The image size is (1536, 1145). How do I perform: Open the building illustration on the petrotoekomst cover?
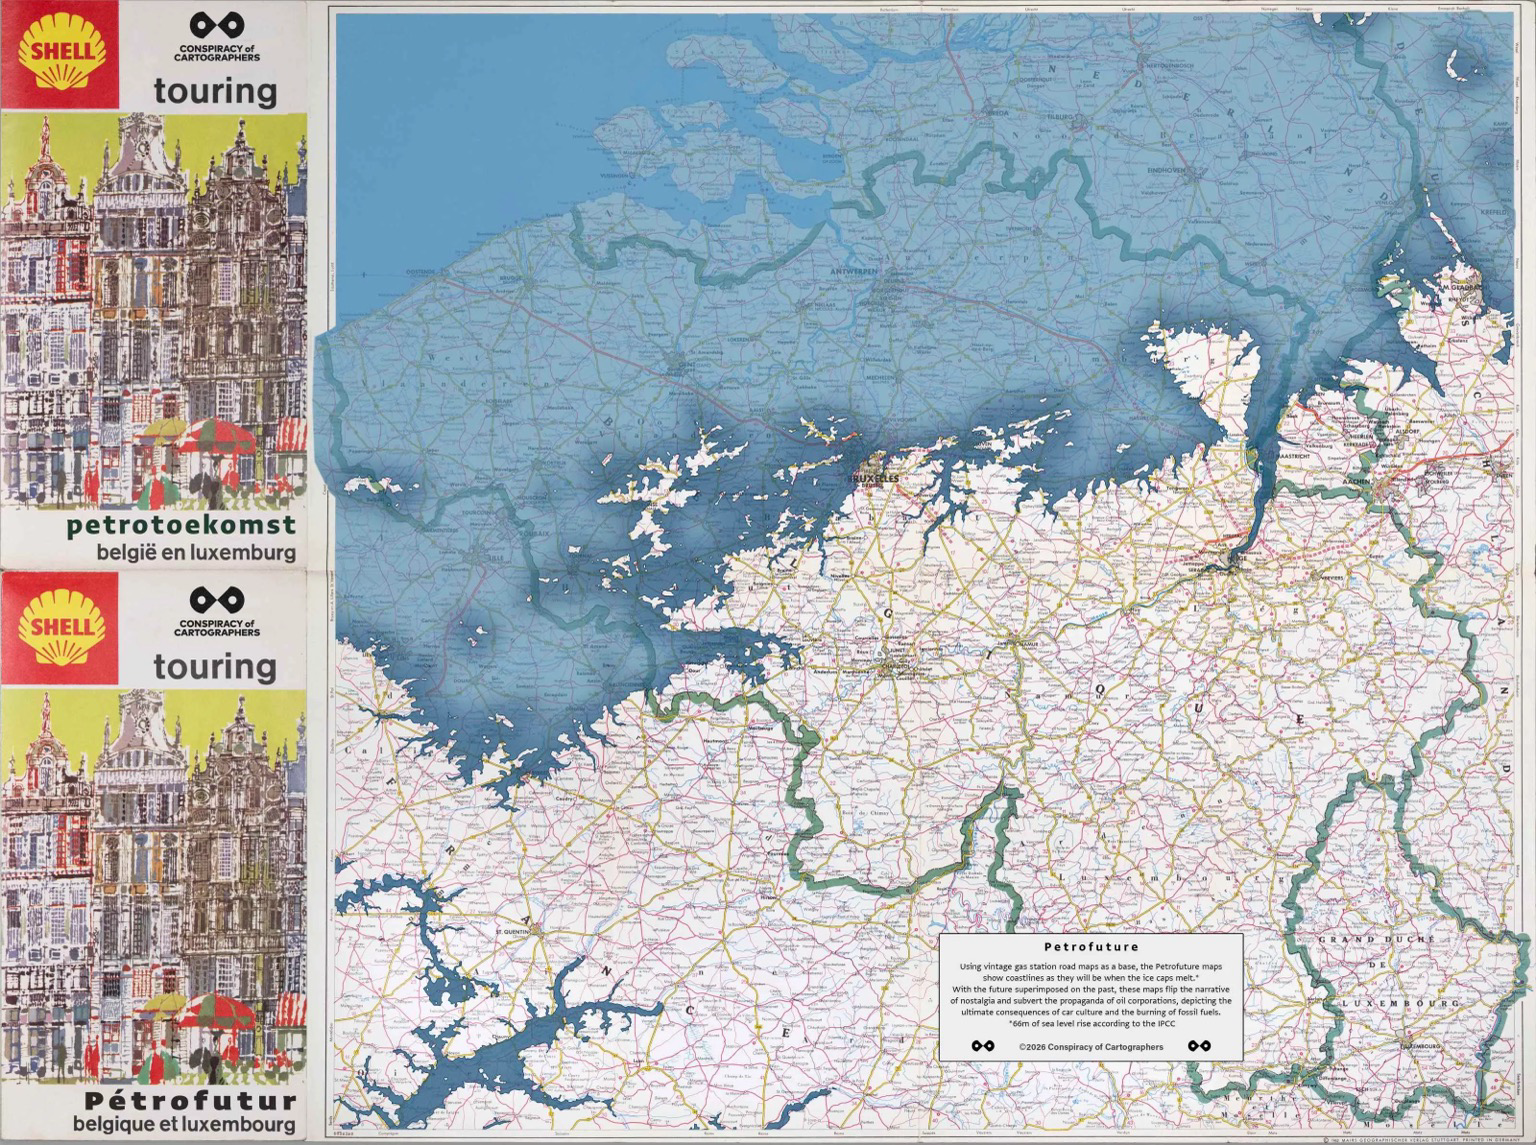(x=154, y=310)
